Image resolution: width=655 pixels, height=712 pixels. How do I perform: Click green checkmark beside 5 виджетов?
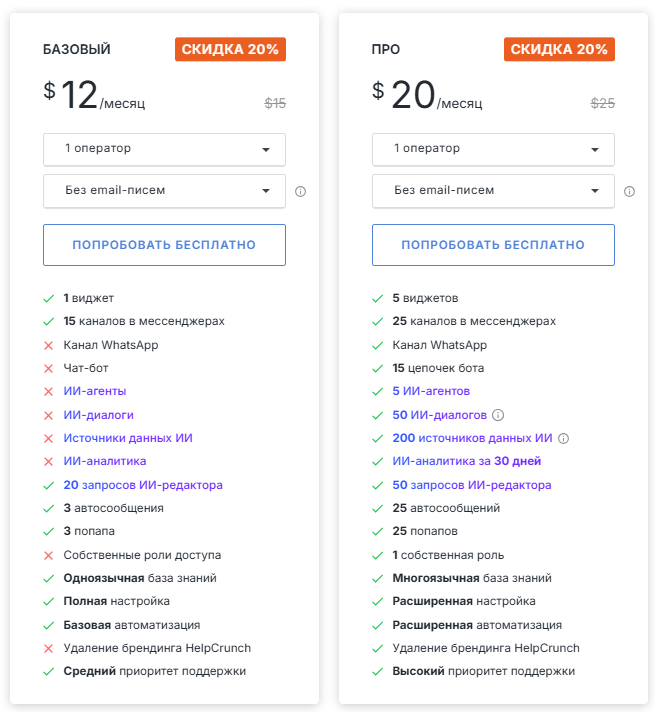pyautogui.click(x=377, y=298)
